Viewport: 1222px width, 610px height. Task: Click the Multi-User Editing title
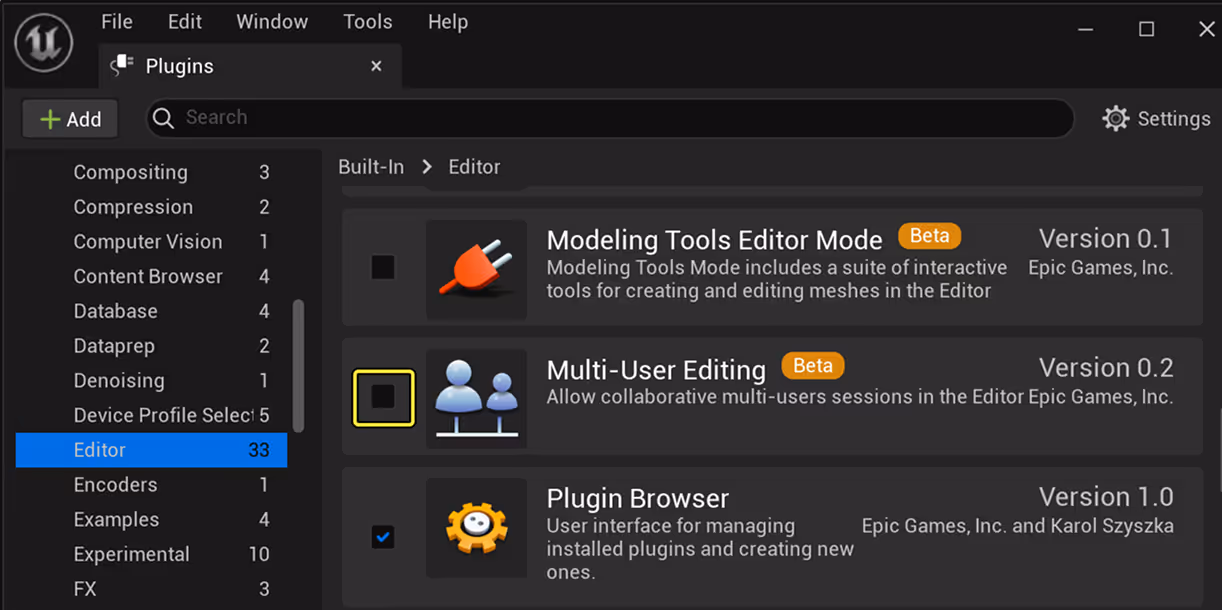(656, 370)
